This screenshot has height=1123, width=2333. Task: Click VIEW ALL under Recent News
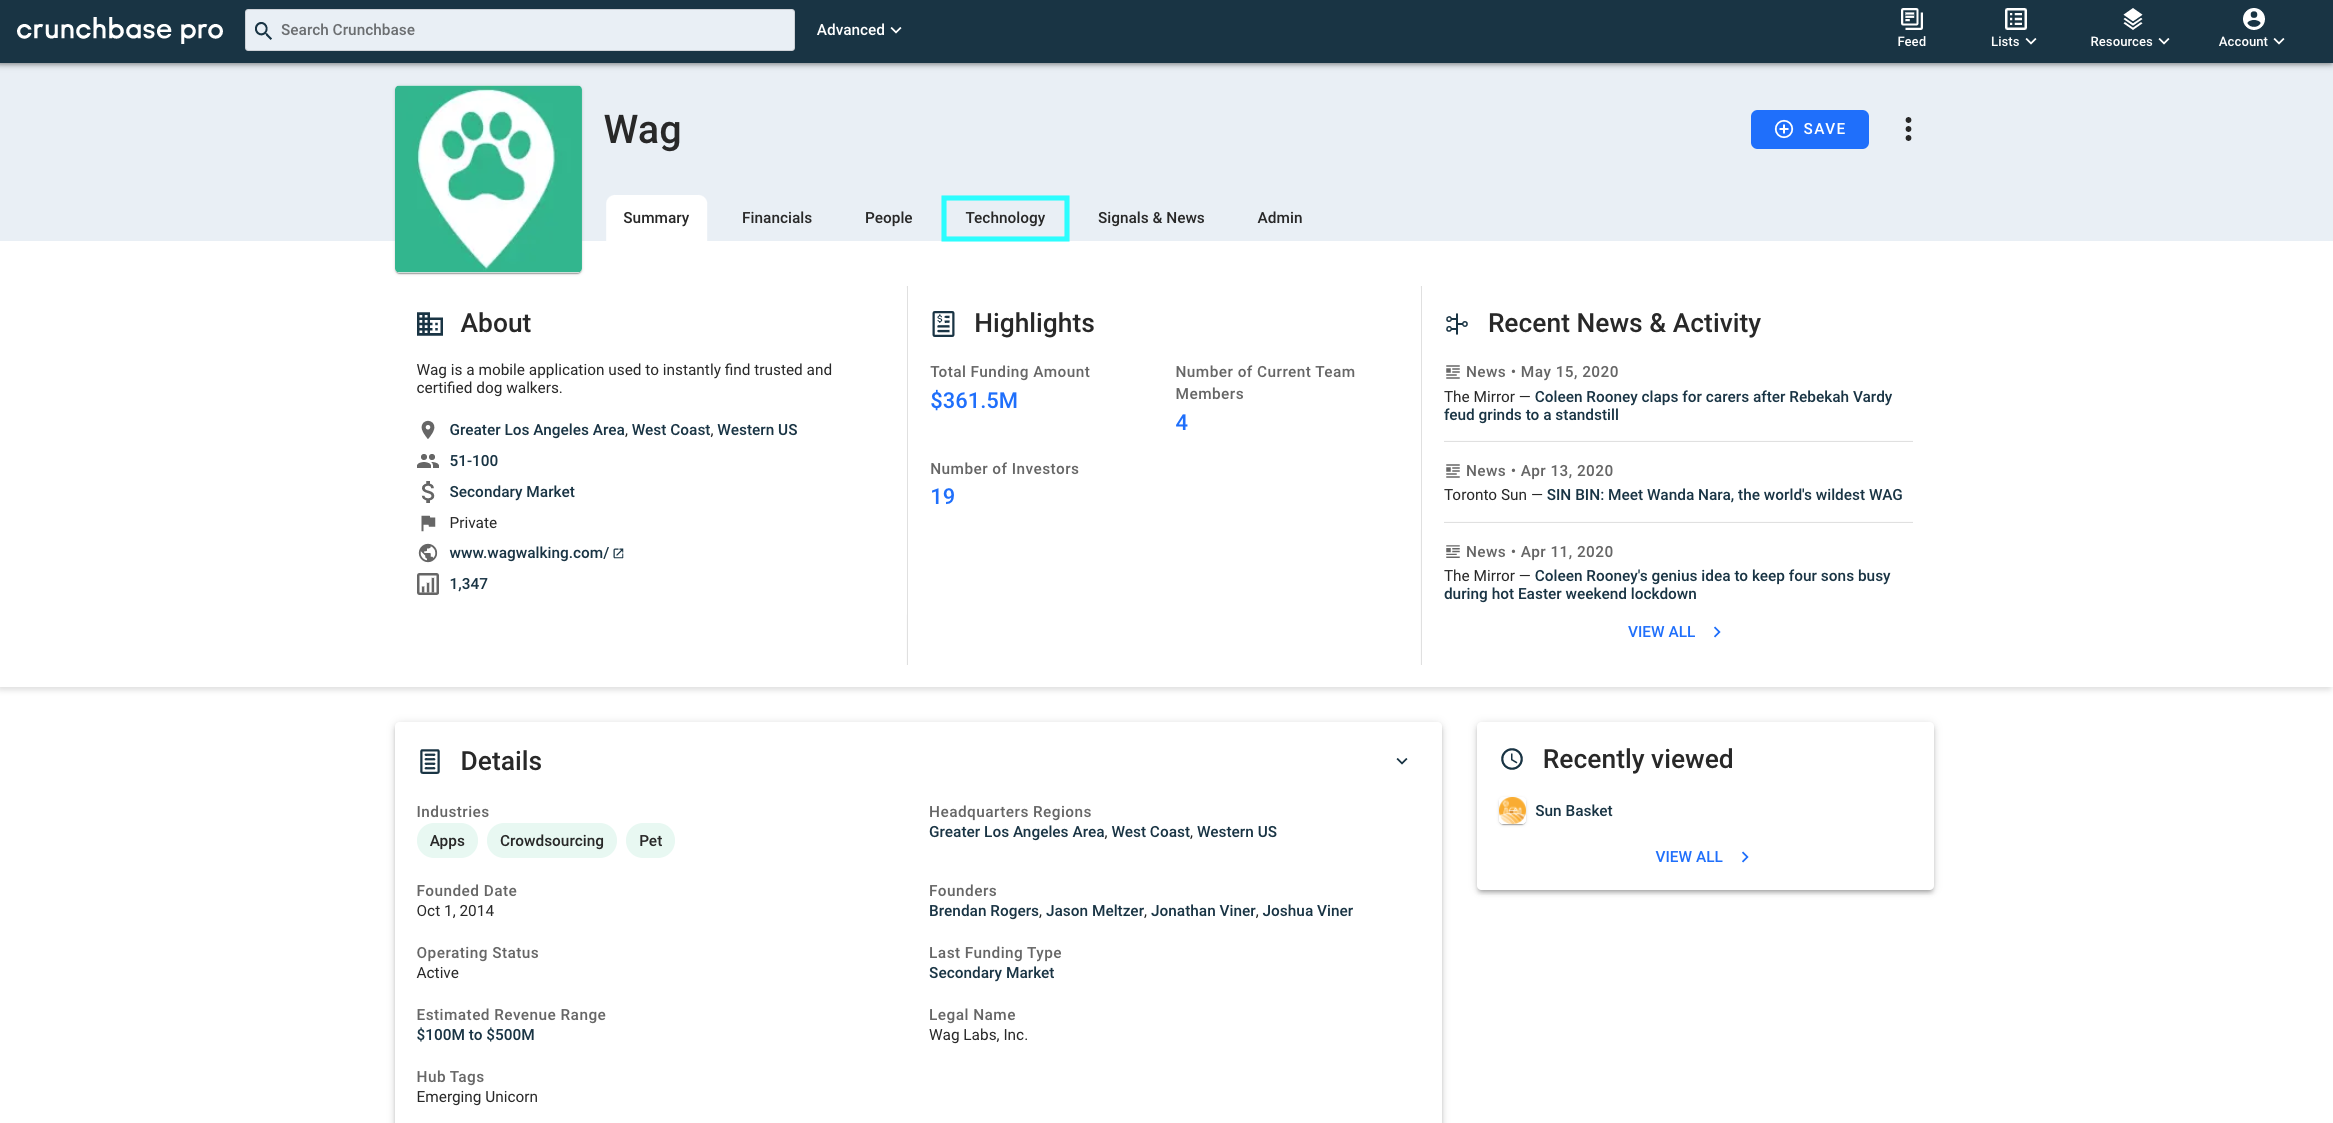click(x=1674, y=632)
